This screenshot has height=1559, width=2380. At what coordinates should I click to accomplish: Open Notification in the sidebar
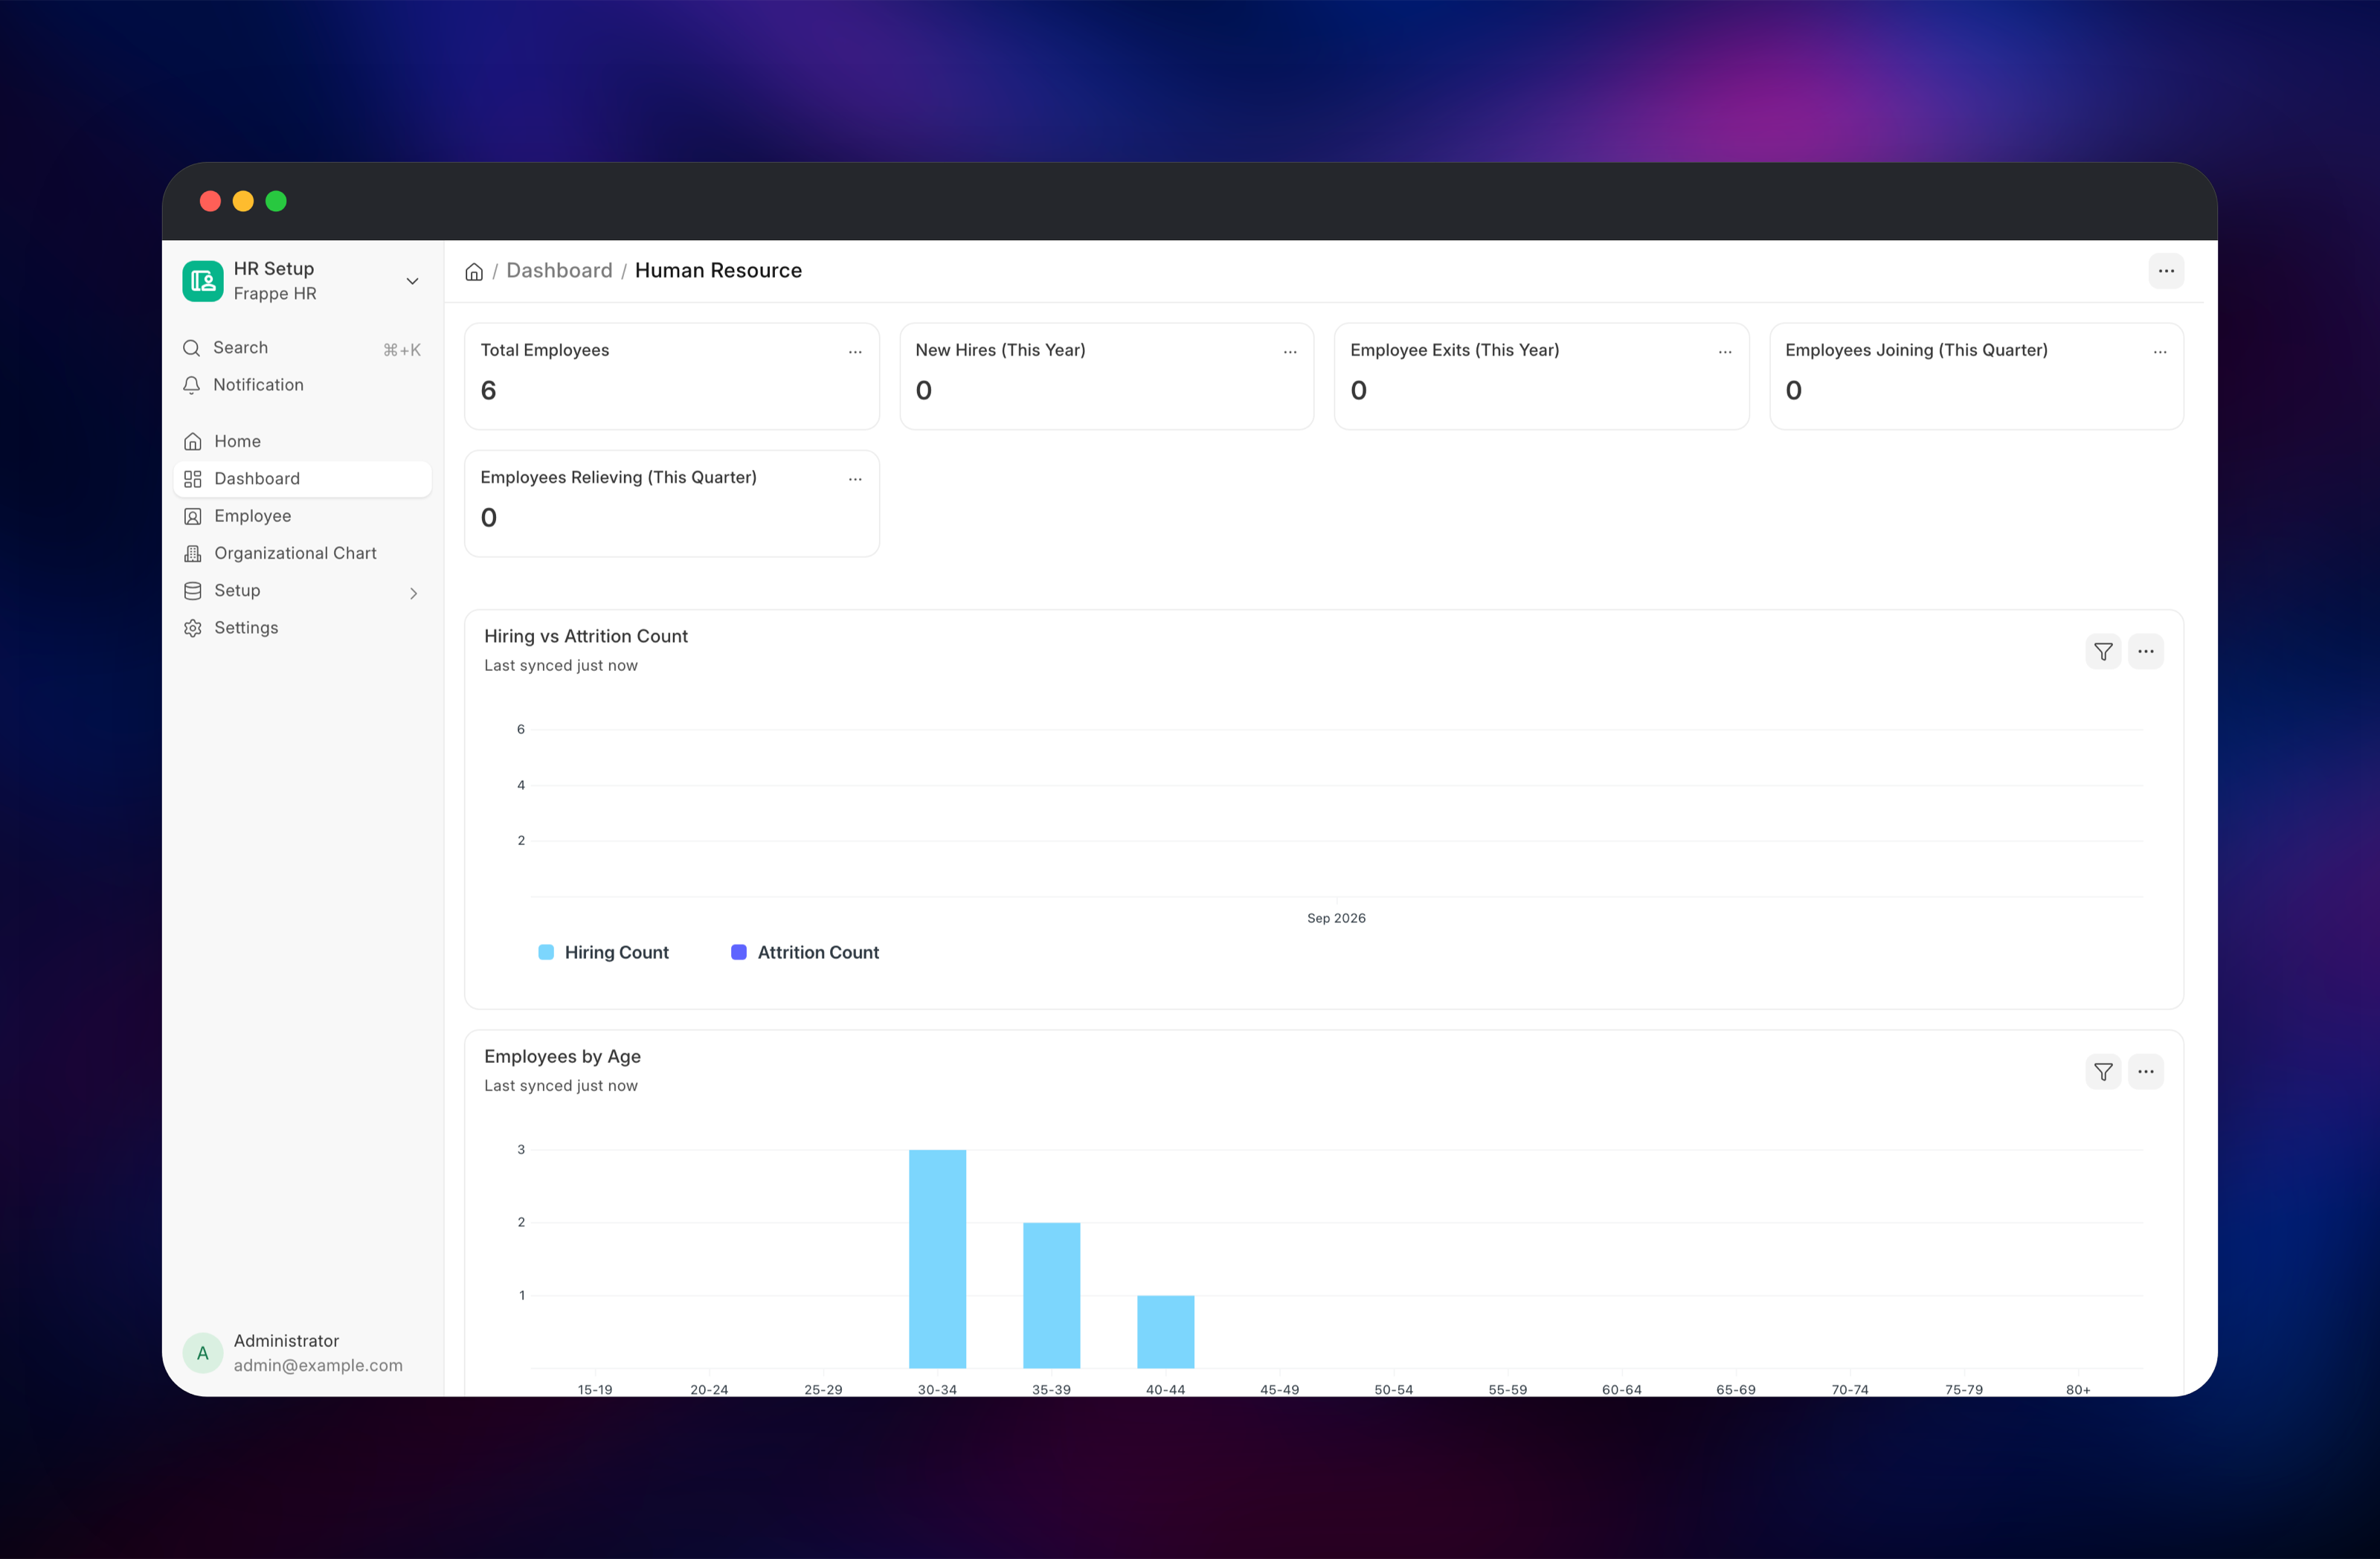[x=302, y=385]
